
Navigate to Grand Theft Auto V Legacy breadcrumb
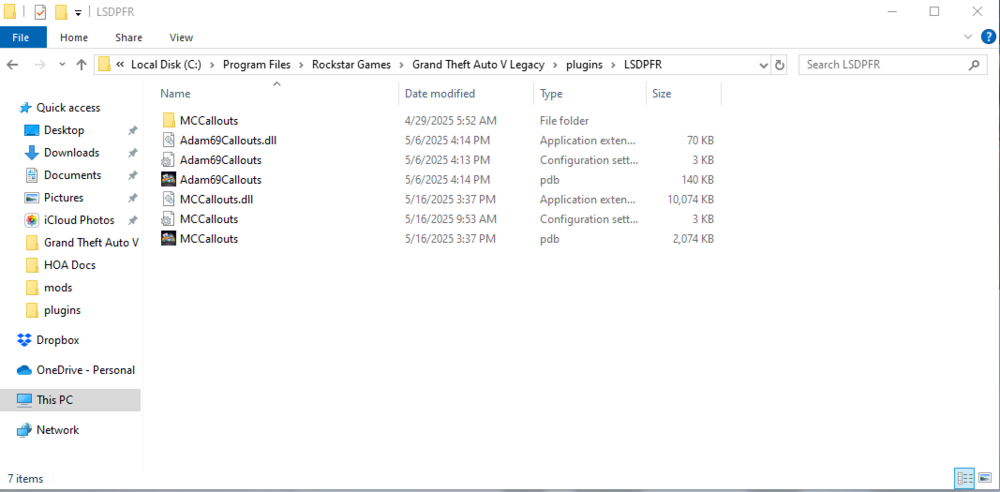[x=478, y=64]
